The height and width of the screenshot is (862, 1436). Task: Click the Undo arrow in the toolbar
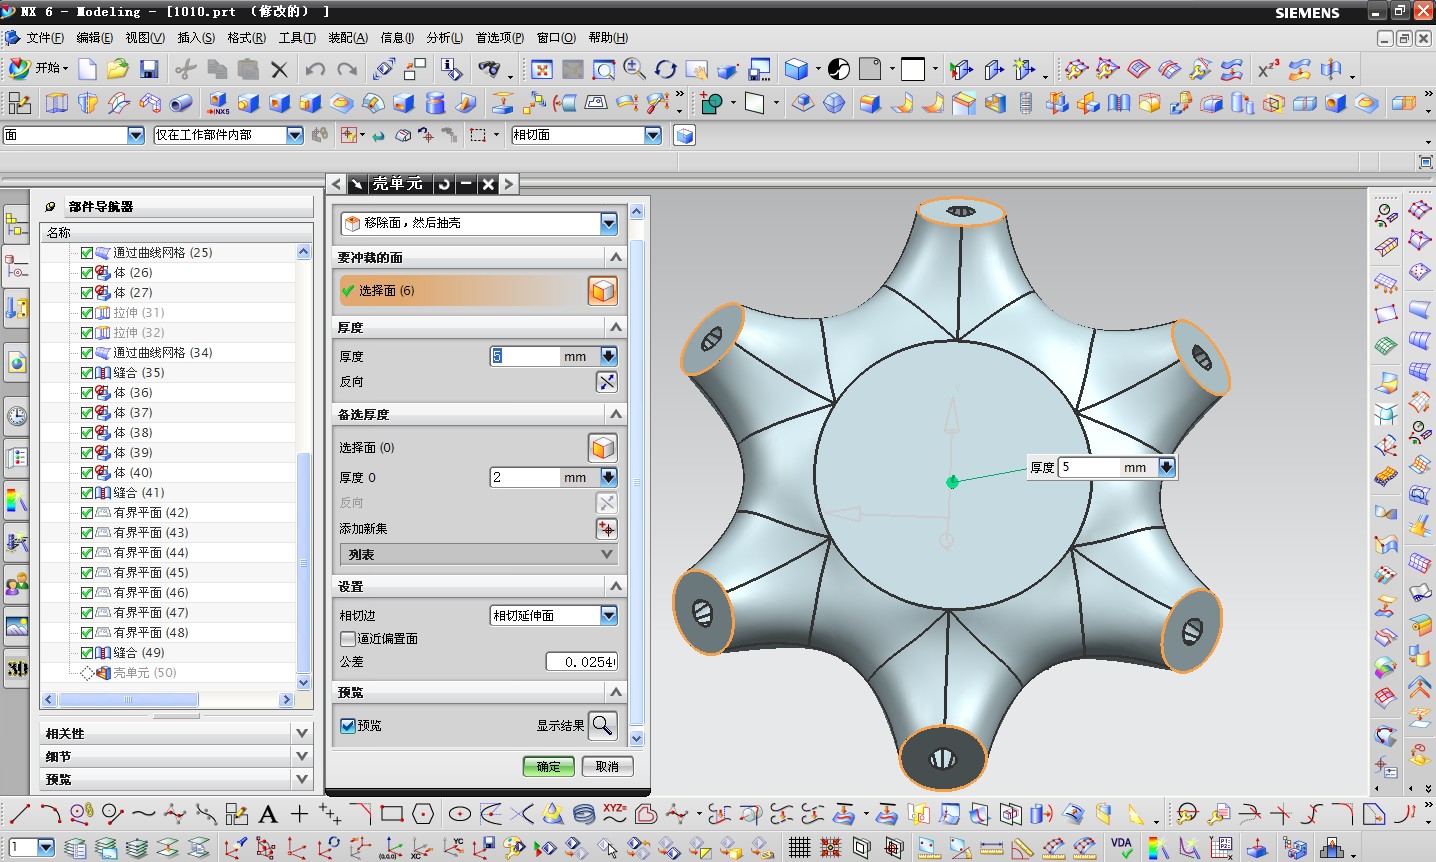[x=315, y=69]
